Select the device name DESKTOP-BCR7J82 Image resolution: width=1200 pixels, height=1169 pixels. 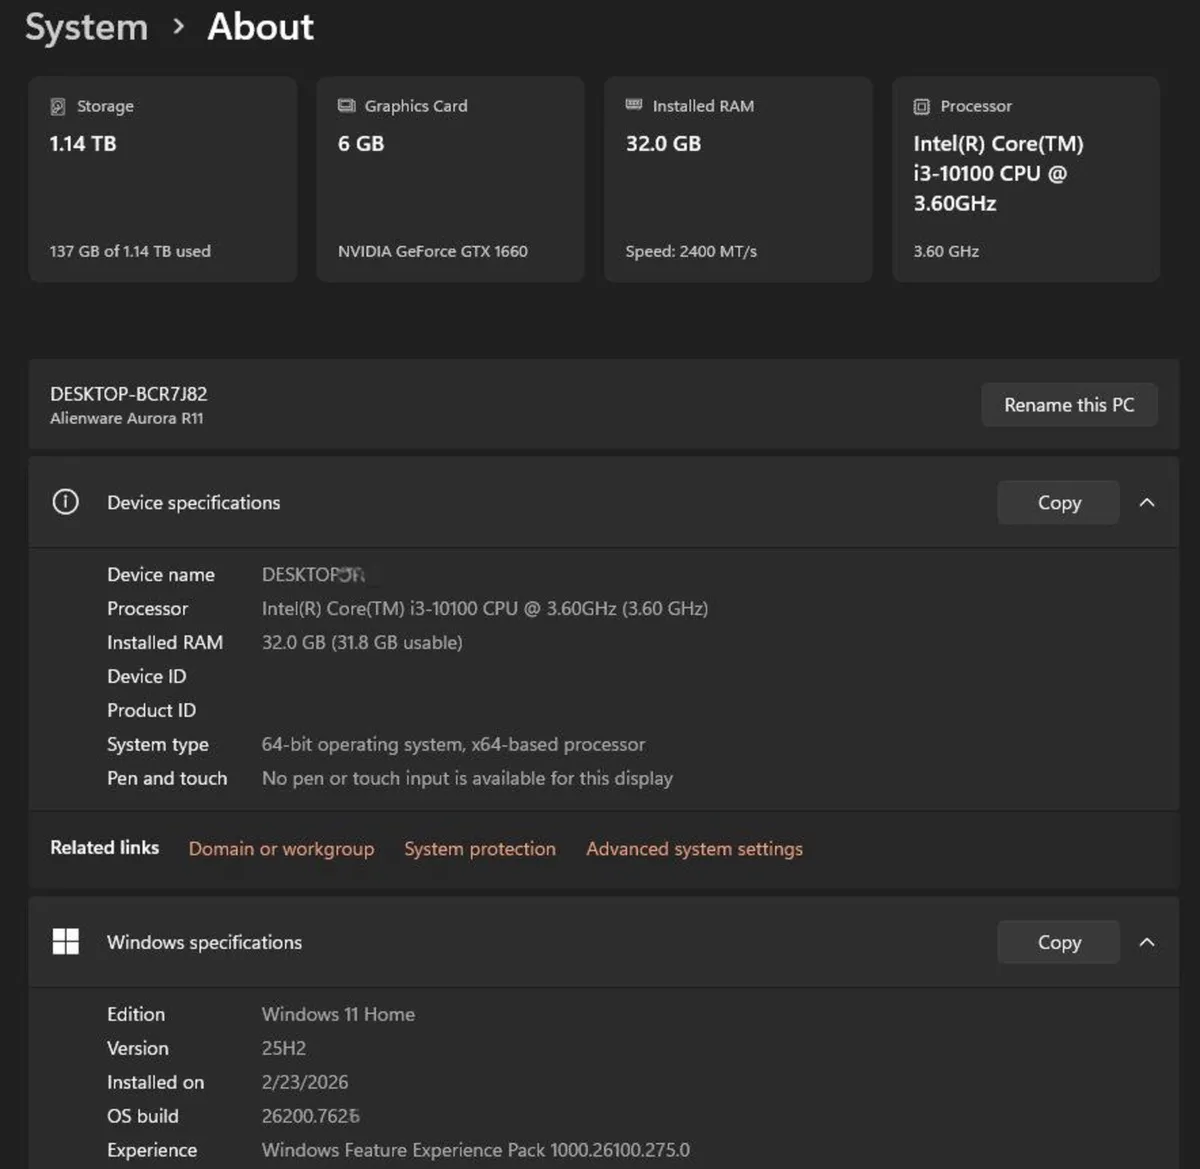pos(128,393)
